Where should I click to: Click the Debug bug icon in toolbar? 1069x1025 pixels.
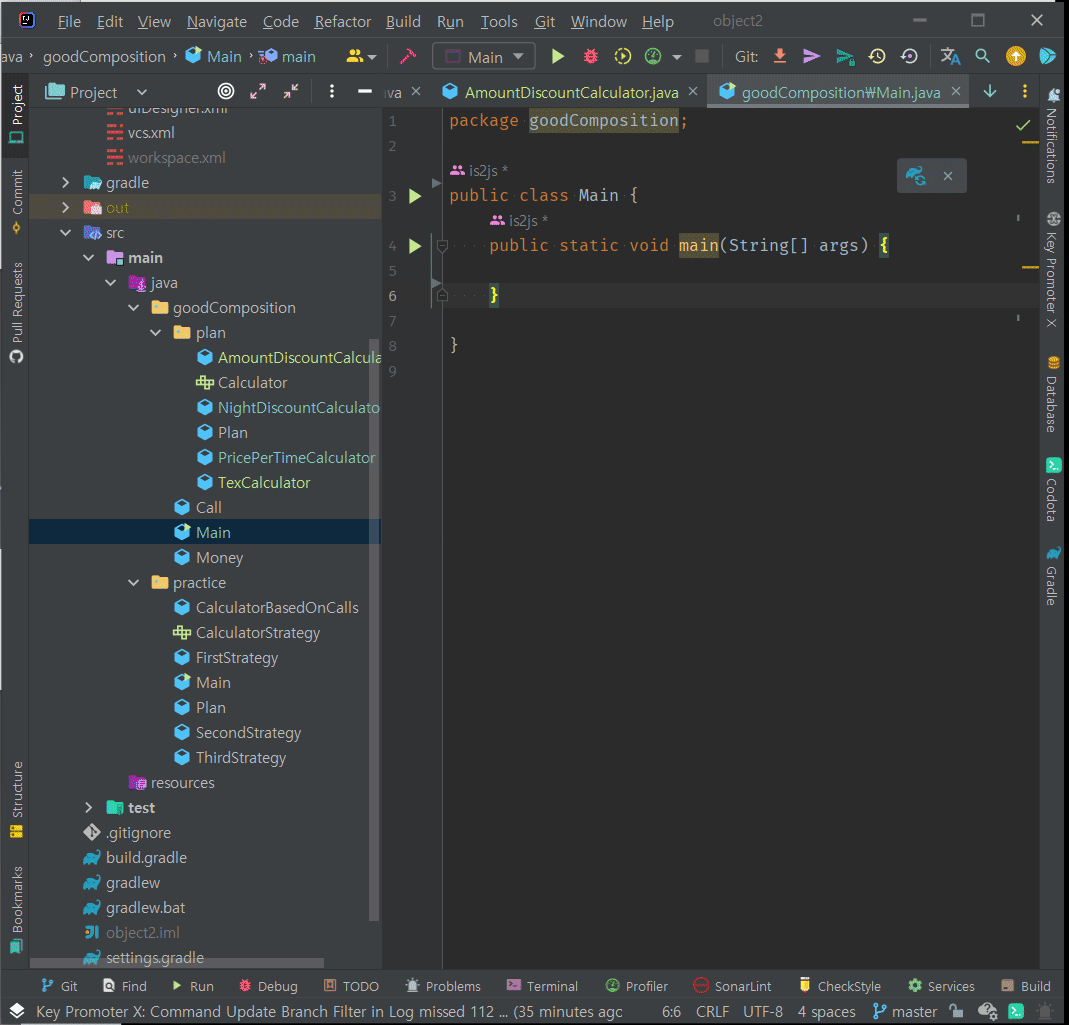point(591,57)
